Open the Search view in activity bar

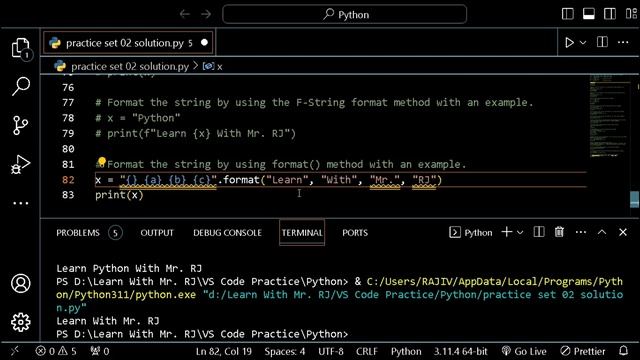pos(20,87)
